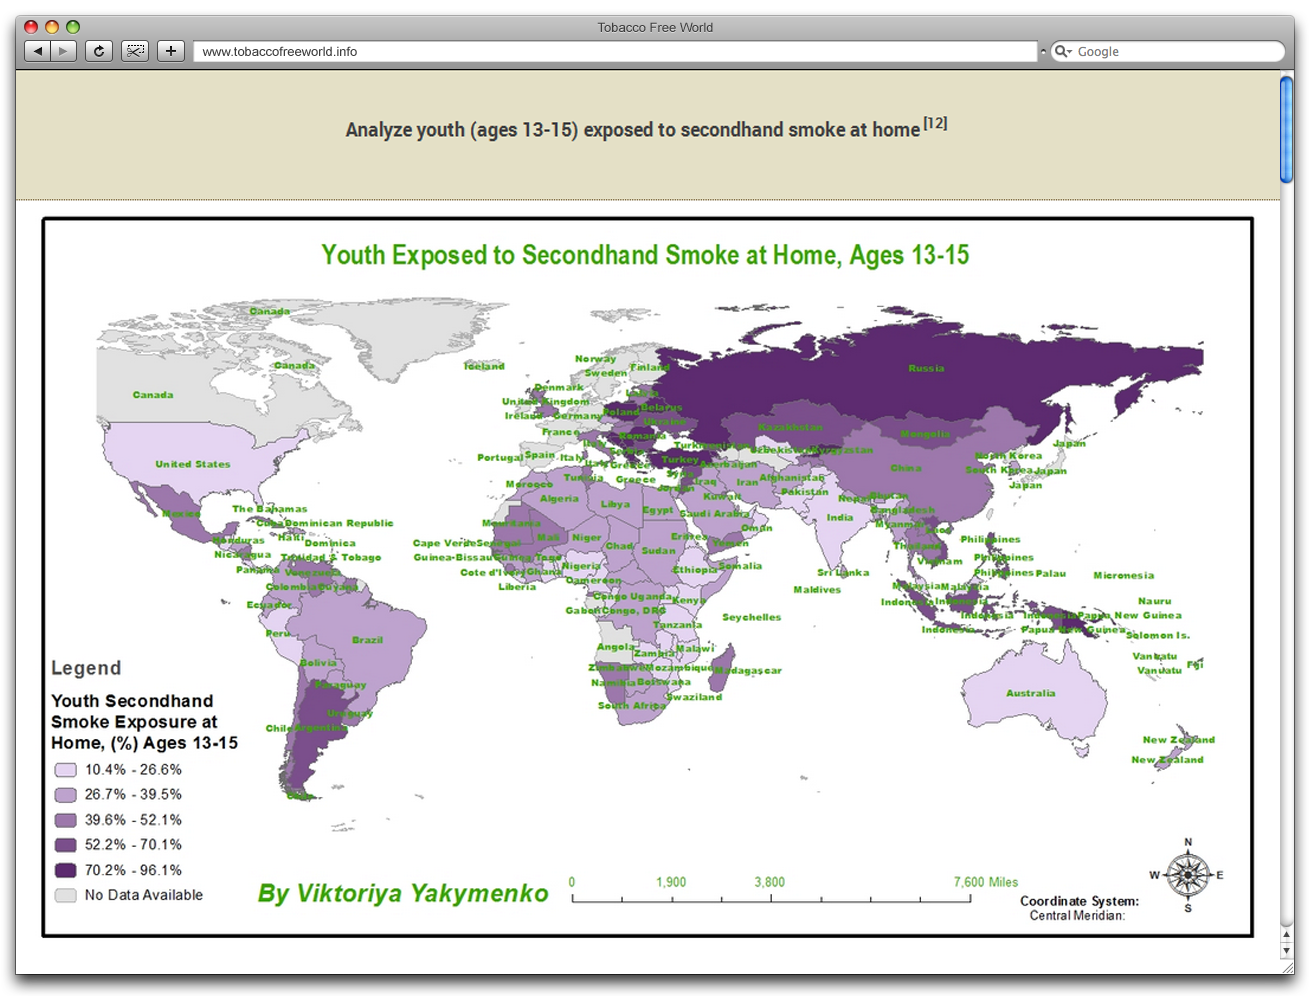Click the United States label on map
This screenshot has height=996, width=1310.
(x=193, y=464)
